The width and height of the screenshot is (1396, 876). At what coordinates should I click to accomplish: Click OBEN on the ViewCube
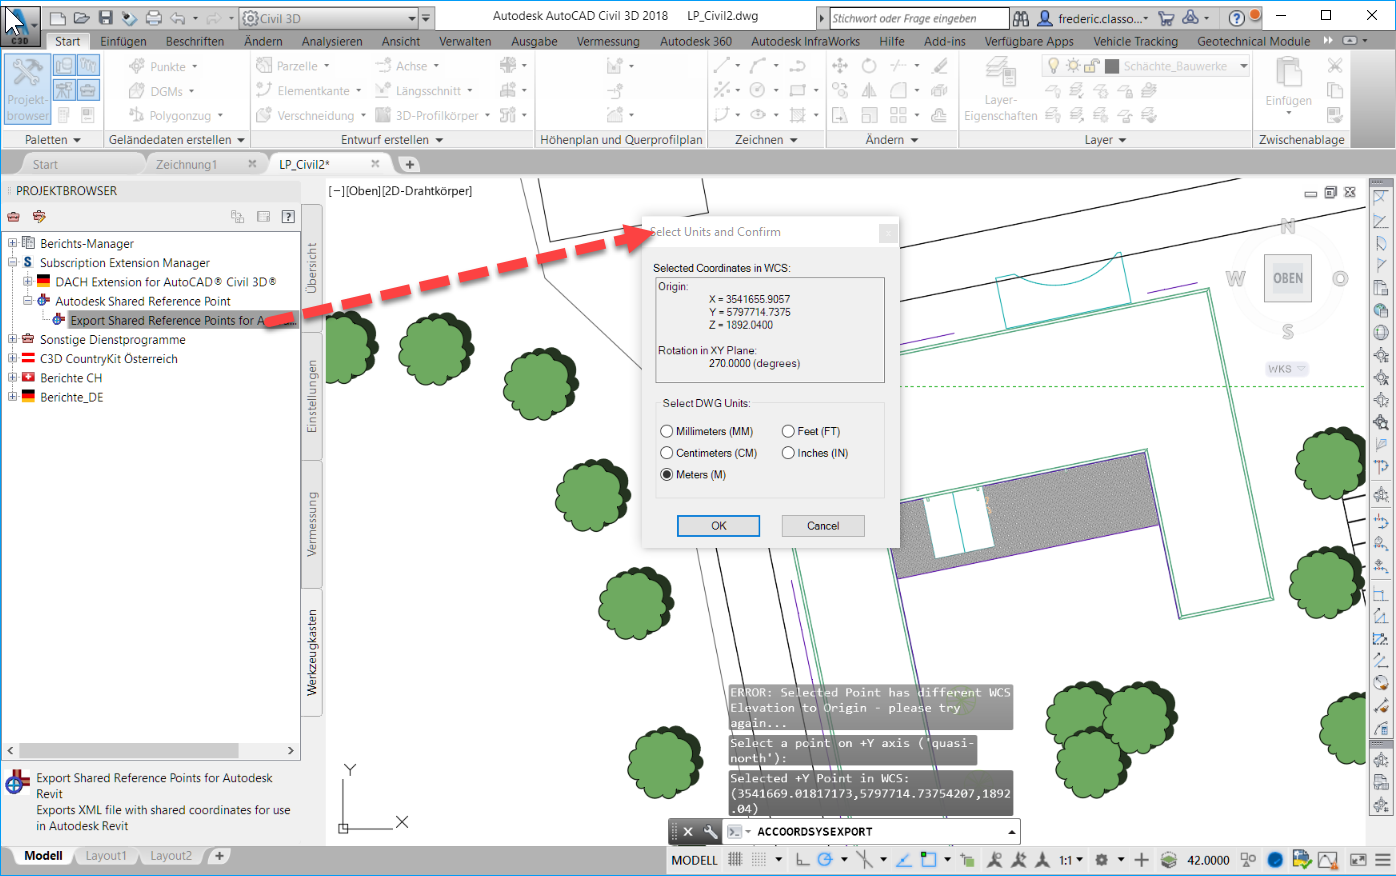pyautogui.click(x=1287, y=278)
